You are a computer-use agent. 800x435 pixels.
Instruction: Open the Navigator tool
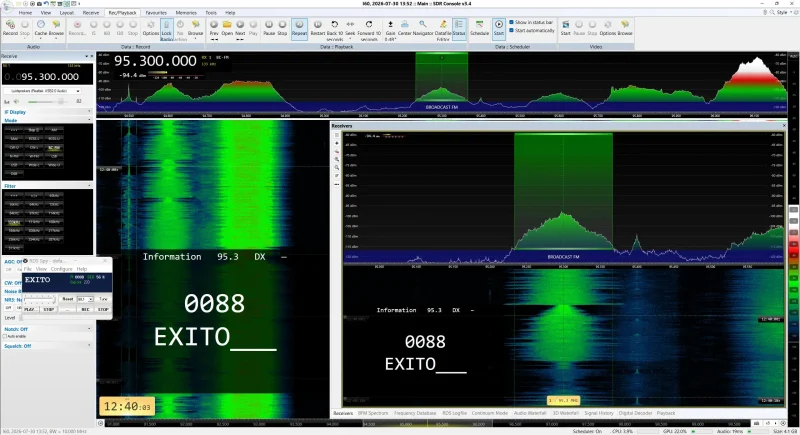[x=423, y=28]
